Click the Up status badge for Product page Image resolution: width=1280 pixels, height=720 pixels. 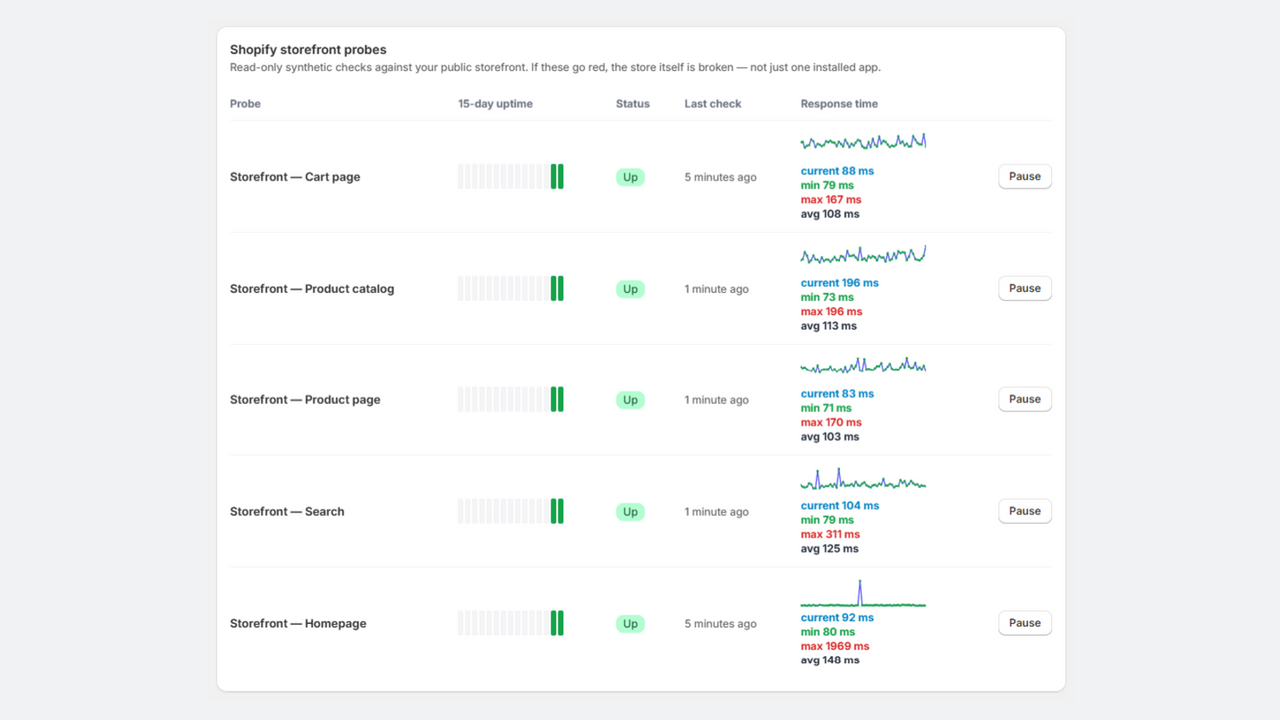(x=630, y=400)
